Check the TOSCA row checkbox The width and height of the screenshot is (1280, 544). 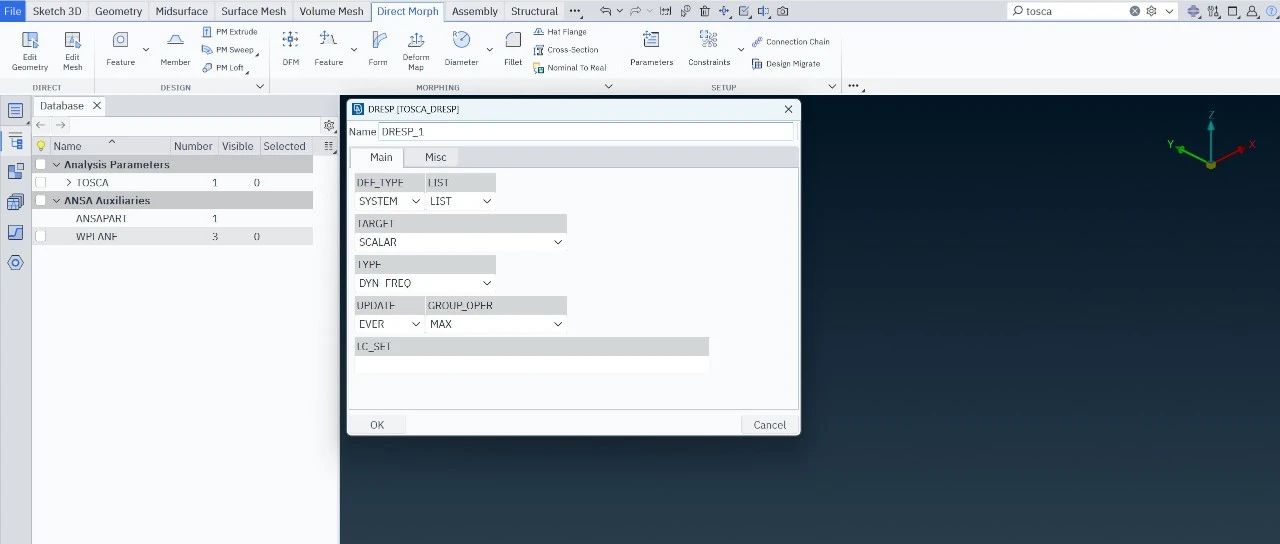pos(41,183)
